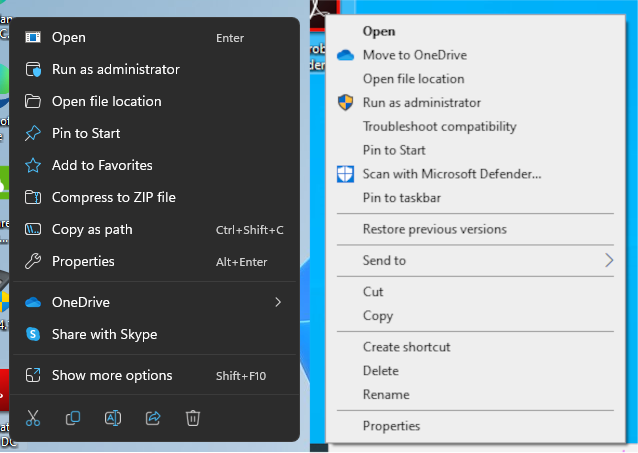Choose Rename in the light context menu
The width and height of the screenshot is (638, 453).
(x=386, y=395)
